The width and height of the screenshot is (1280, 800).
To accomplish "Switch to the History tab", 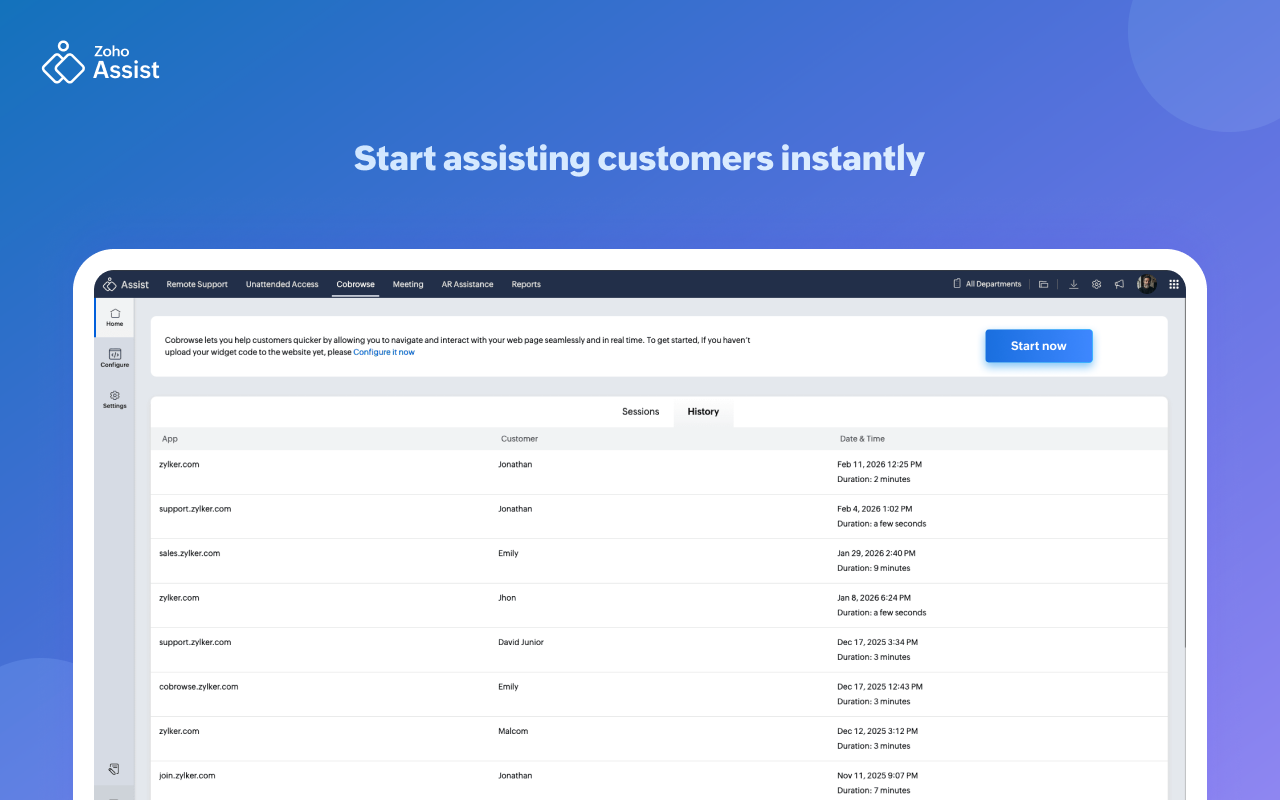I will (x=703, y=412).
